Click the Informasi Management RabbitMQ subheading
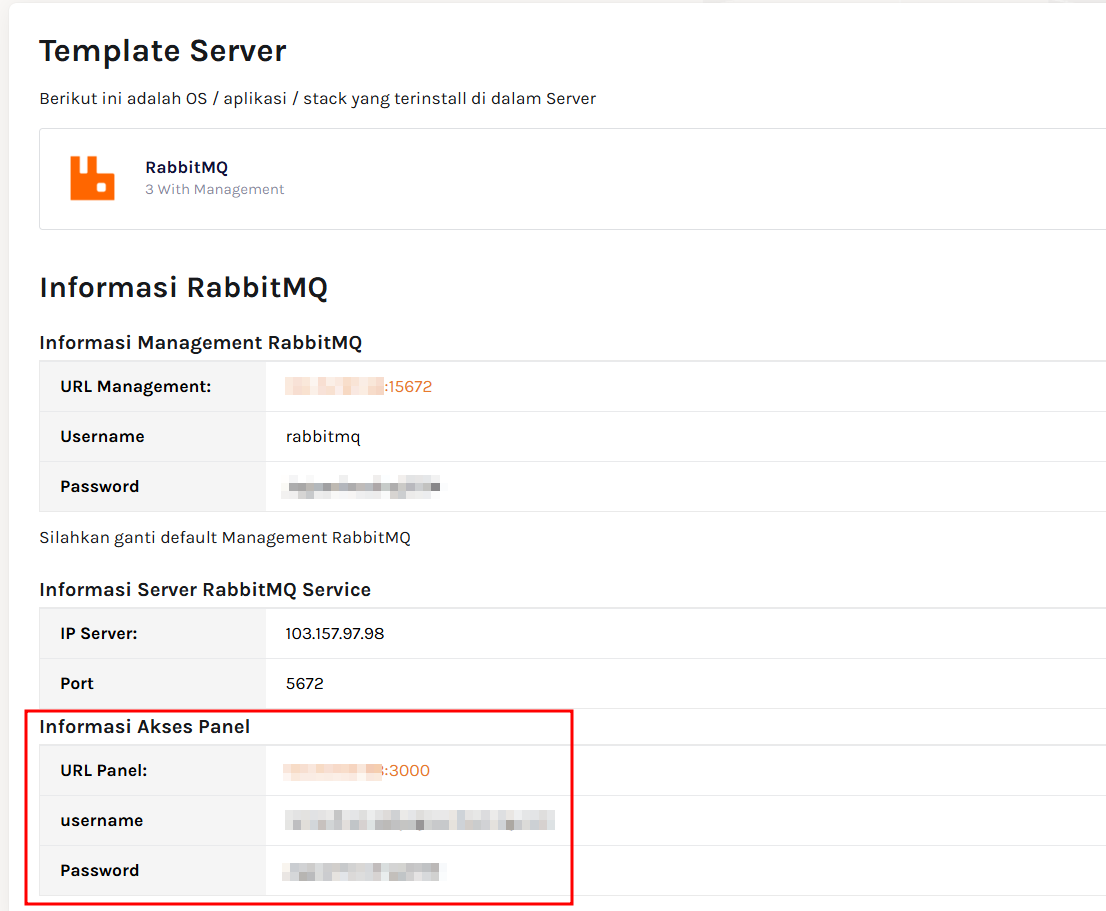Screen dimensions: 1106x911 (x=200, y=342)
